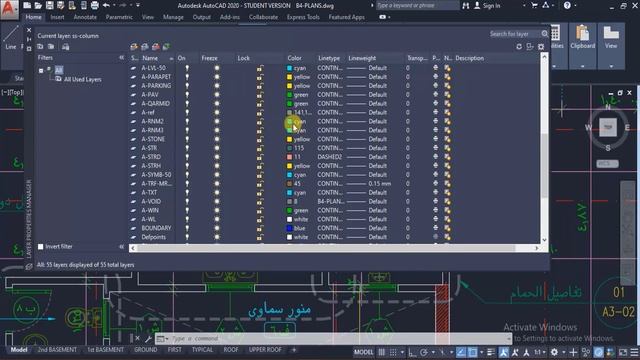The width and height of the screenshot is (640, 360).
Task: Turn off the A-STONE layer light bulb
Action: pos(187,139)
